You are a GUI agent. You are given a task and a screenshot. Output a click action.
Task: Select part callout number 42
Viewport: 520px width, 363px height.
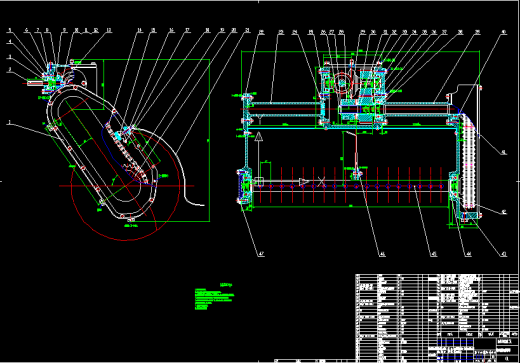pyautogui.click(x=504, y=212)
